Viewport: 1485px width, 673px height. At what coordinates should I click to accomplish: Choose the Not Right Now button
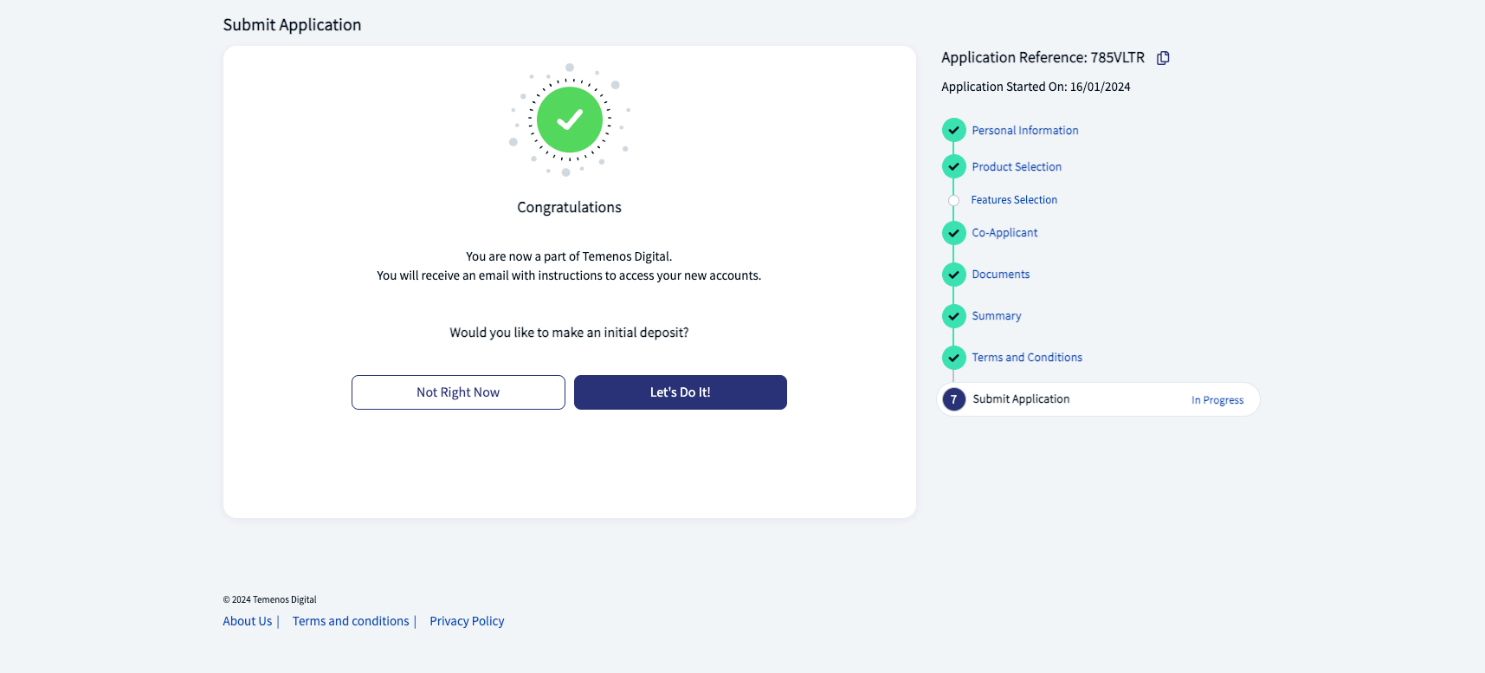(458, 392)
